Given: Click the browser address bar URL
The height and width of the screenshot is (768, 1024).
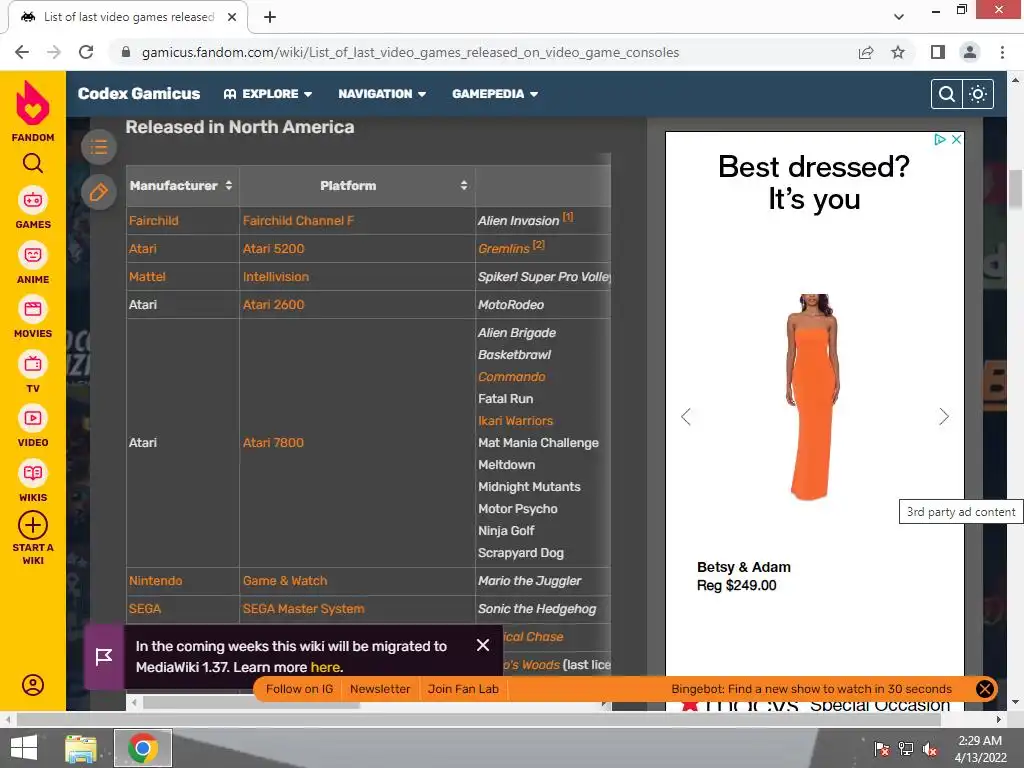Looking at the screenshot, I should tap(410, 52).
